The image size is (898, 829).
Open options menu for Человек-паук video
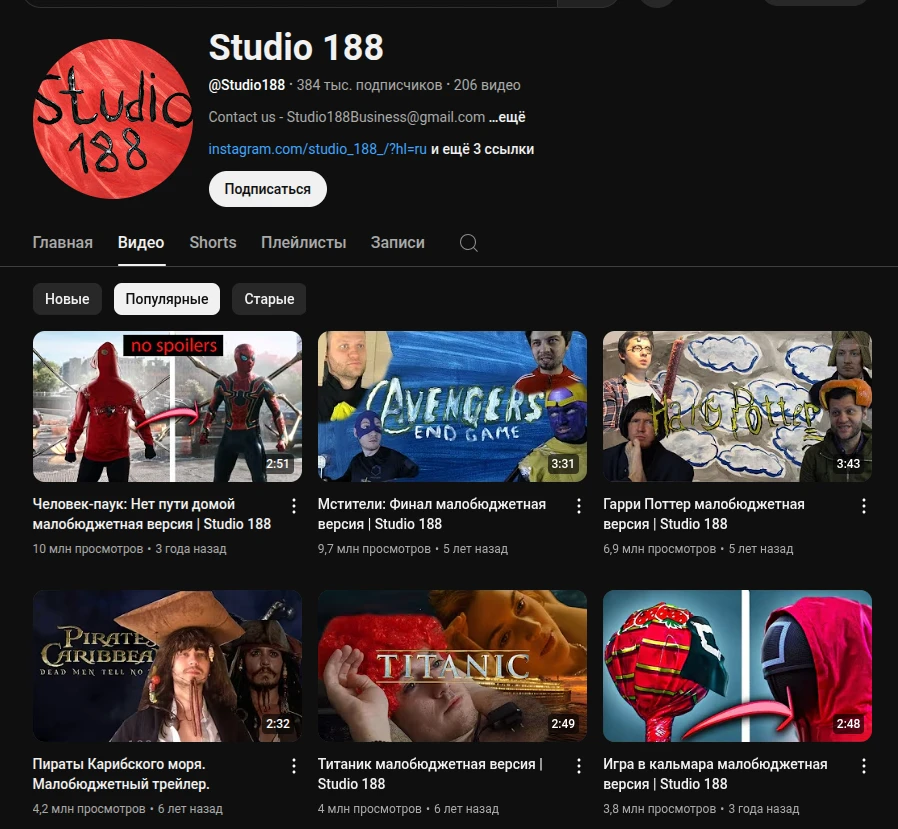[x=294, y=506]
